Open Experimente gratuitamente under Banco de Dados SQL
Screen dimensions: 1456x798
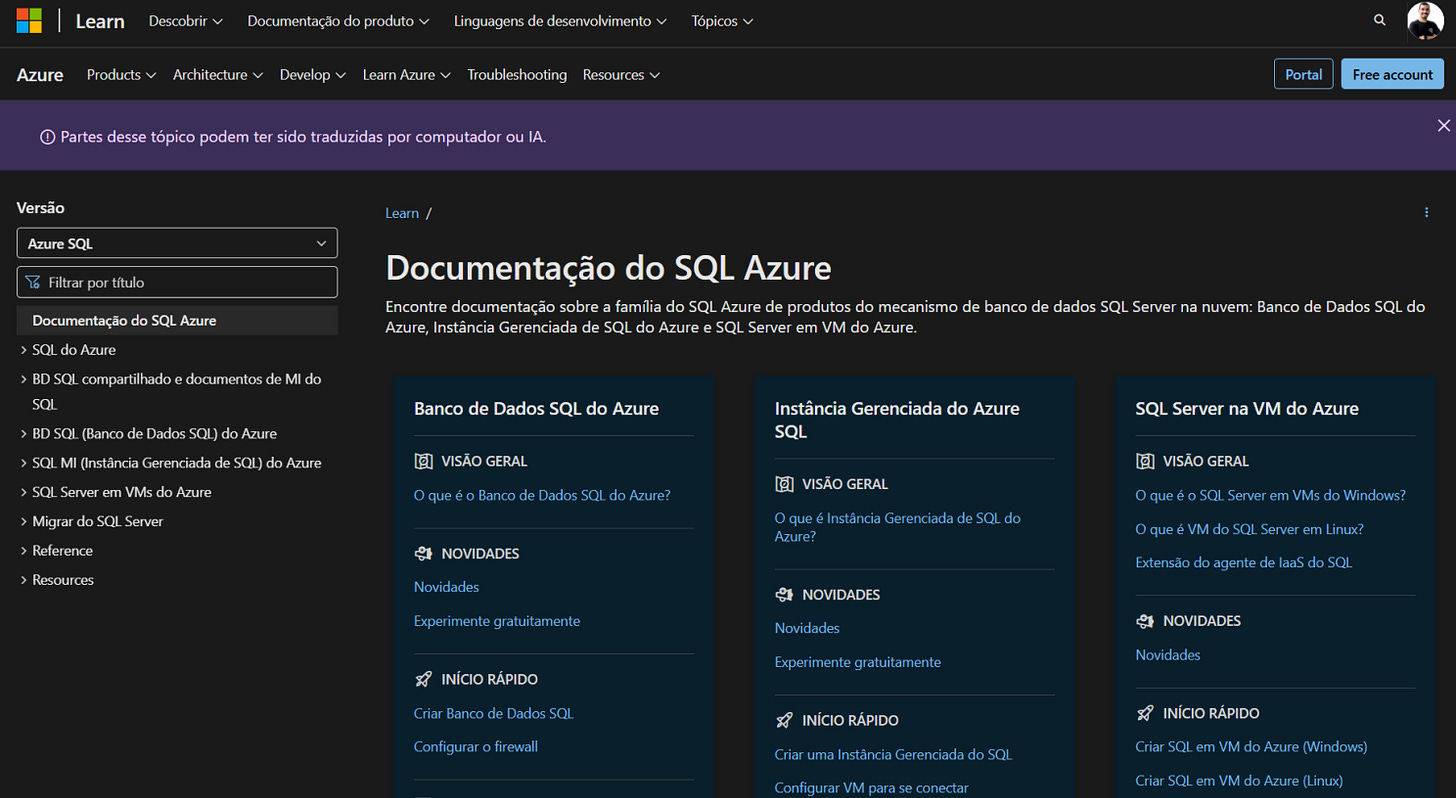[x=497, y=621]
